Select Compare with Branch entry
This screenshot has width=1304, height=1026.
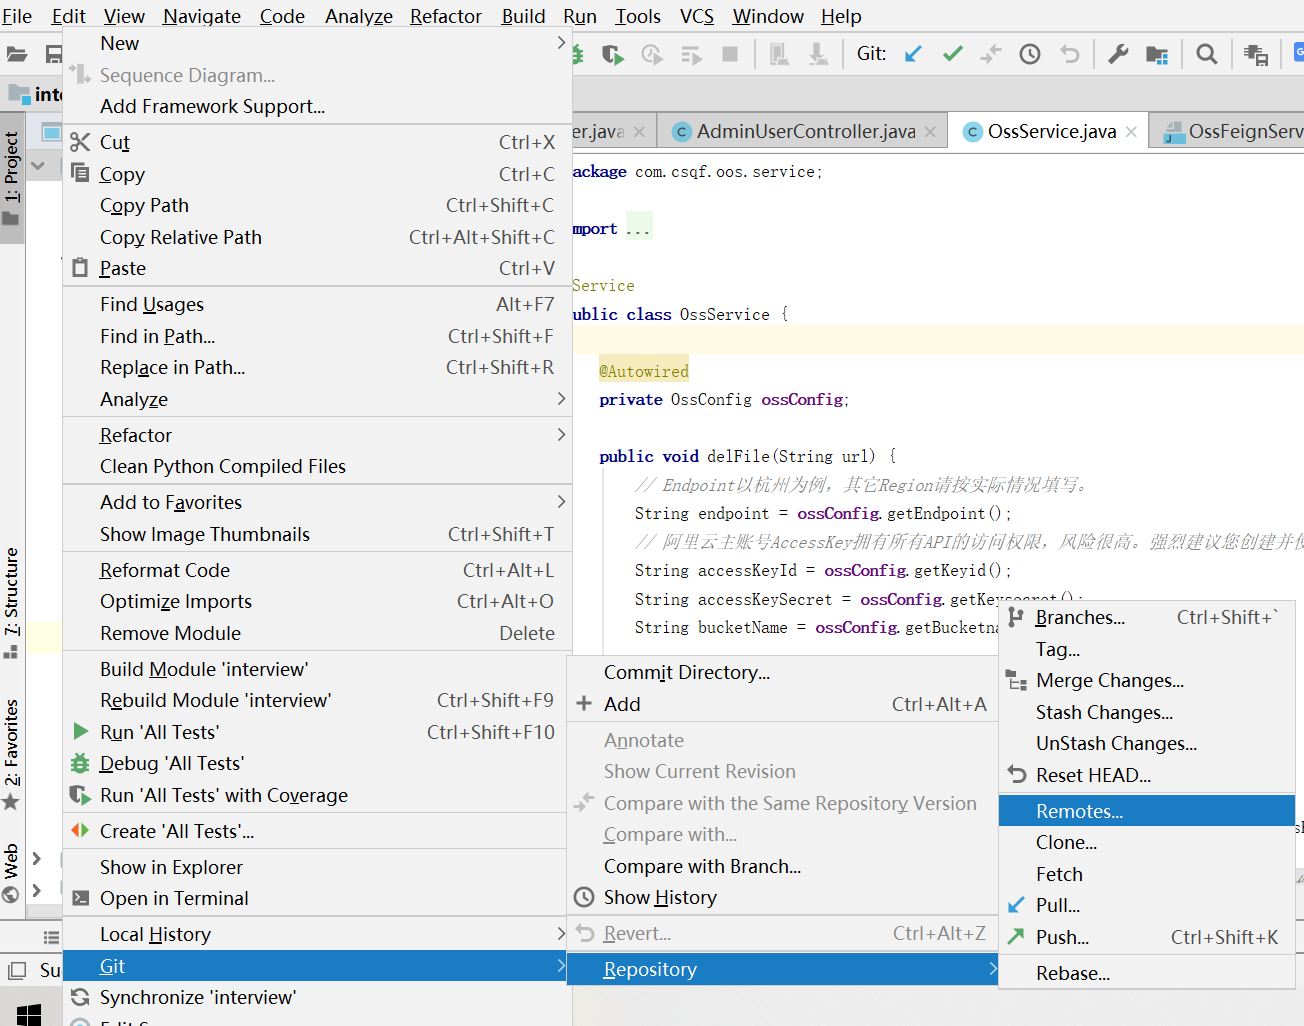782,866
